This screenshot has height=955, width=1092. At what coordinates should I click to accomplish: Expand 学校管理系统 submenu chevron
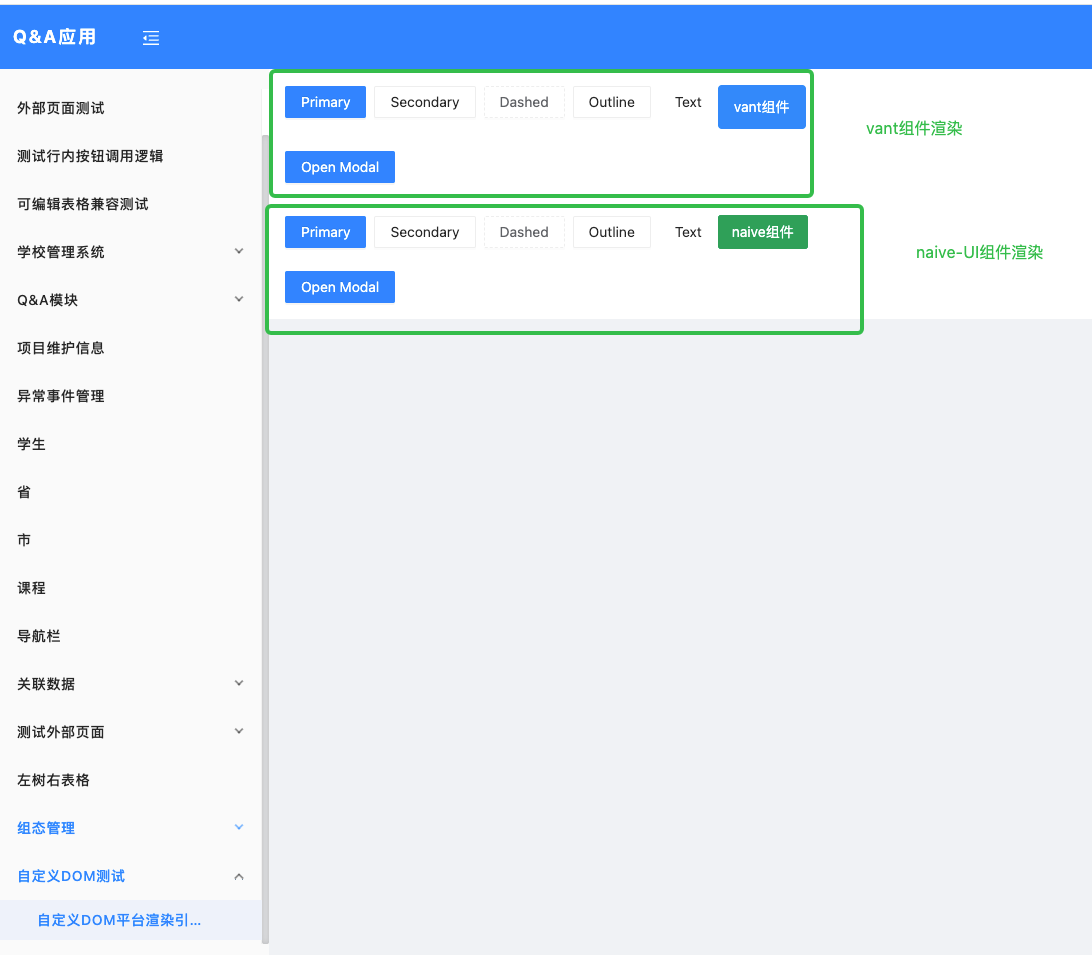(239, 251)
